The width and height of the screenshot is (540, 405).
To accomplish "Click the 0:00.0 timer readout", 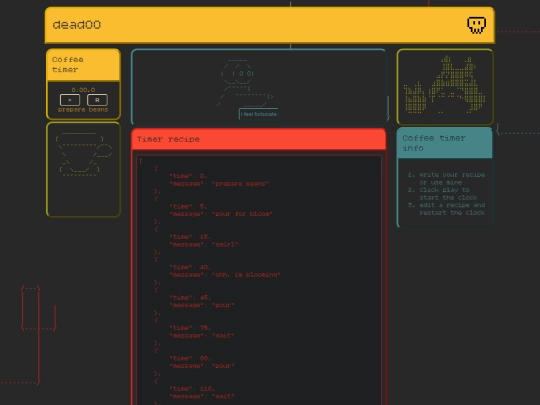I will pos(83,90).
